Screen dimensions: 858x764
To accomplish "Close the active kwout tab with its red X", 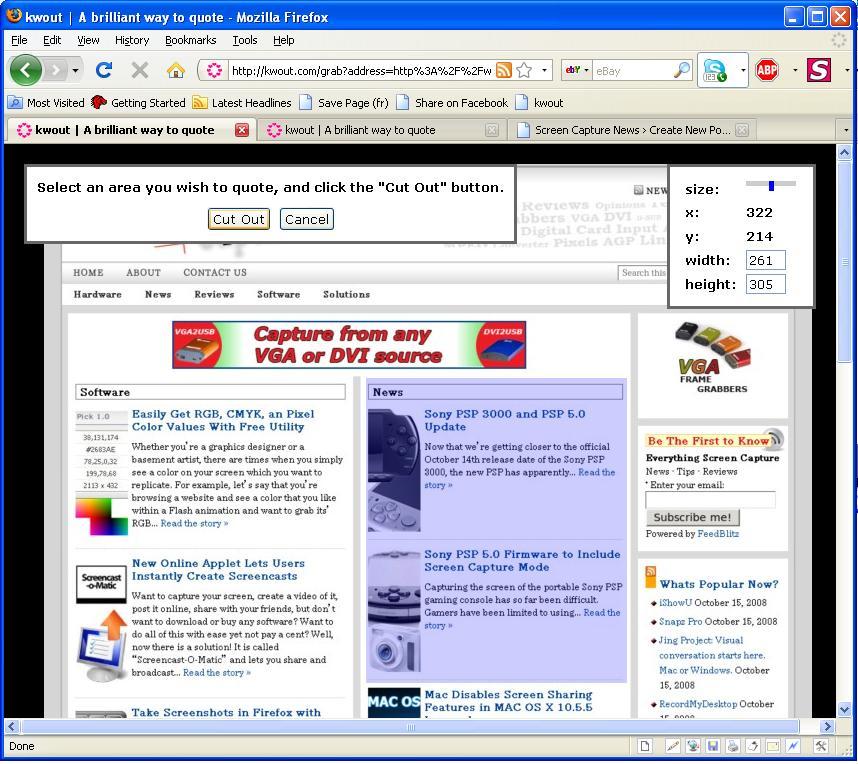I will (242, 130).
